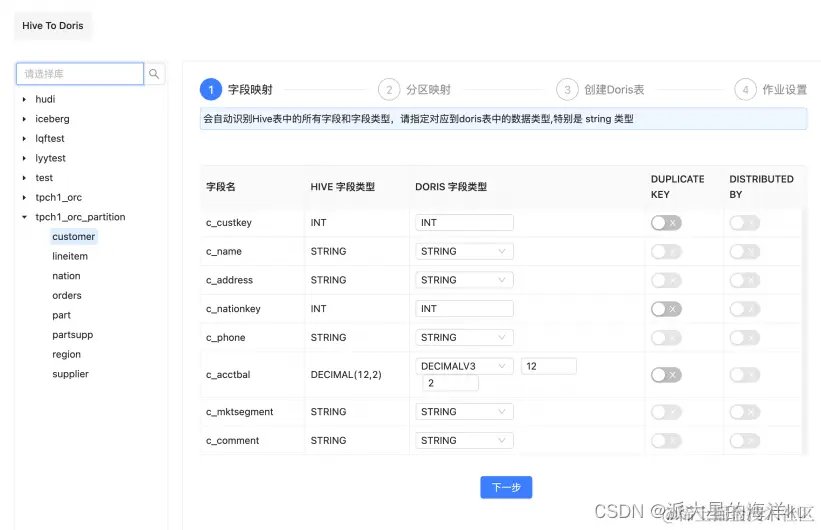Toggle DUPLICATE KEY for c_acctbal
The image size is (821, 530).
(666, 375)
